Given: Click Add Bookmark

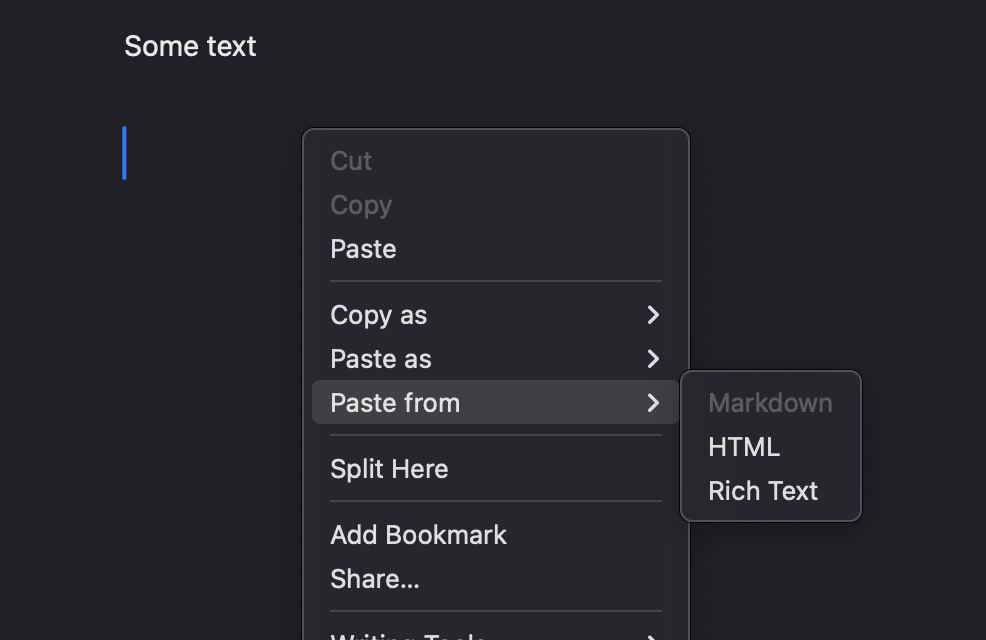Looking at the screenshot, I should [x=418, y=535].
